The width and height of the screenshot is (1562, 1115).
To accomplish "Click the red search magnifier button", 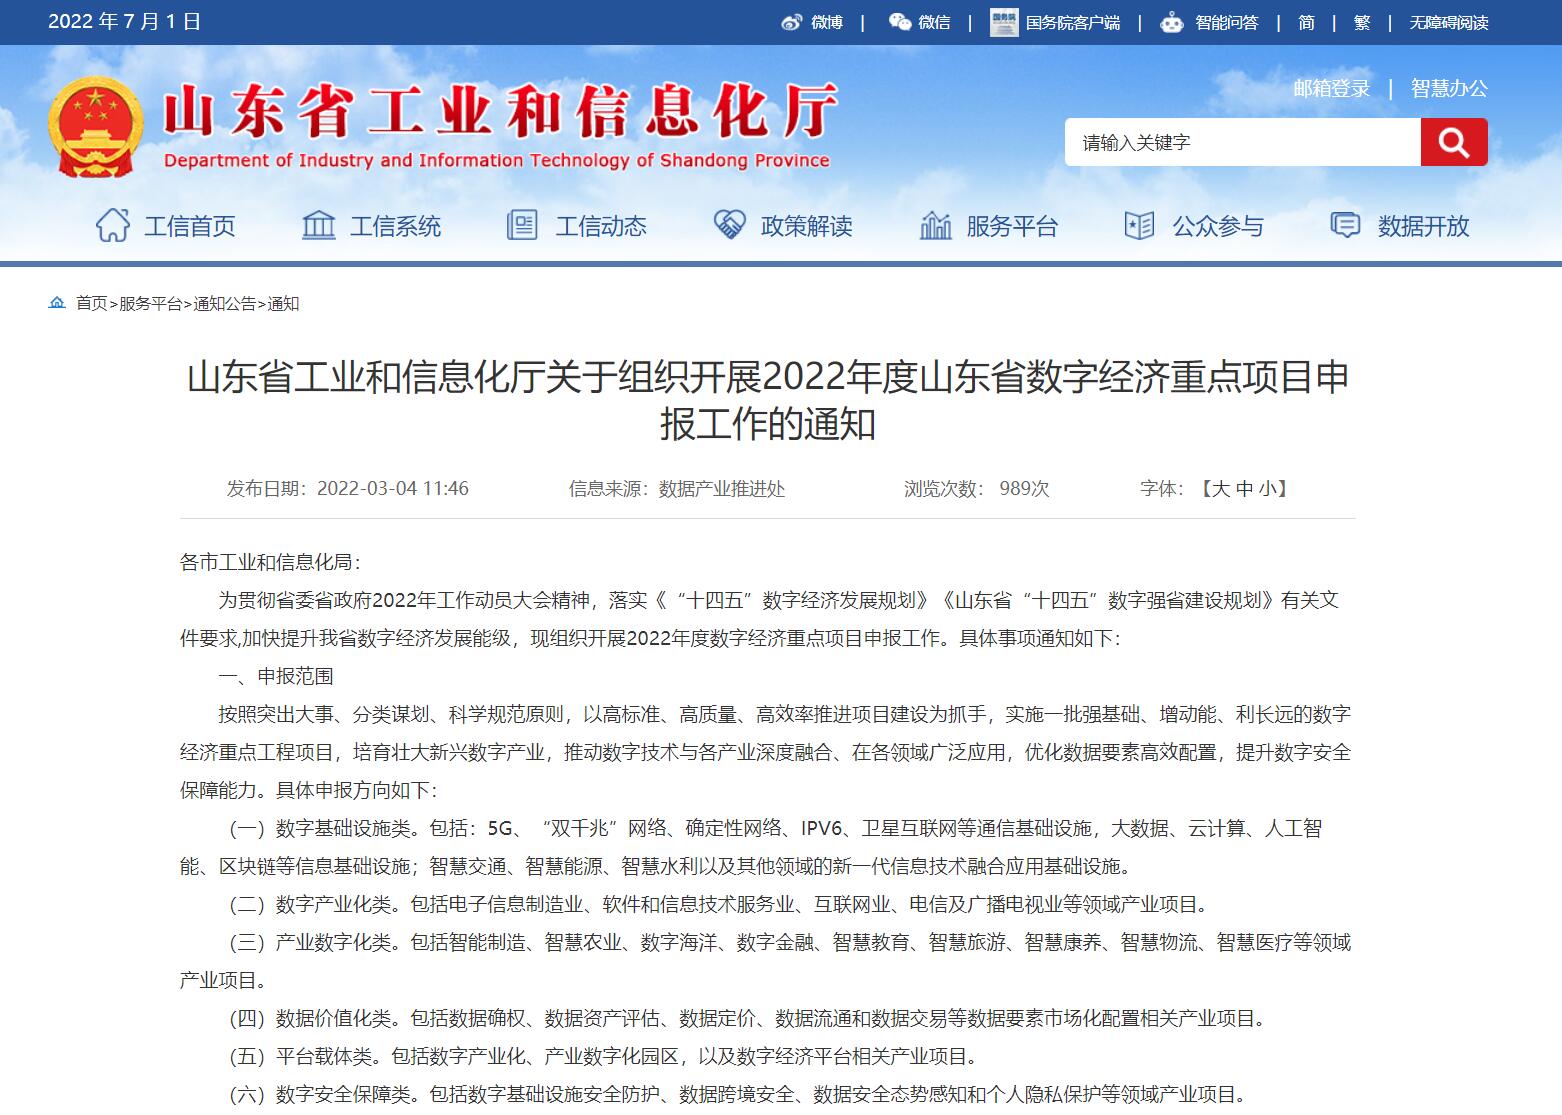I will pyautogui.click(x=1453, y=142).
